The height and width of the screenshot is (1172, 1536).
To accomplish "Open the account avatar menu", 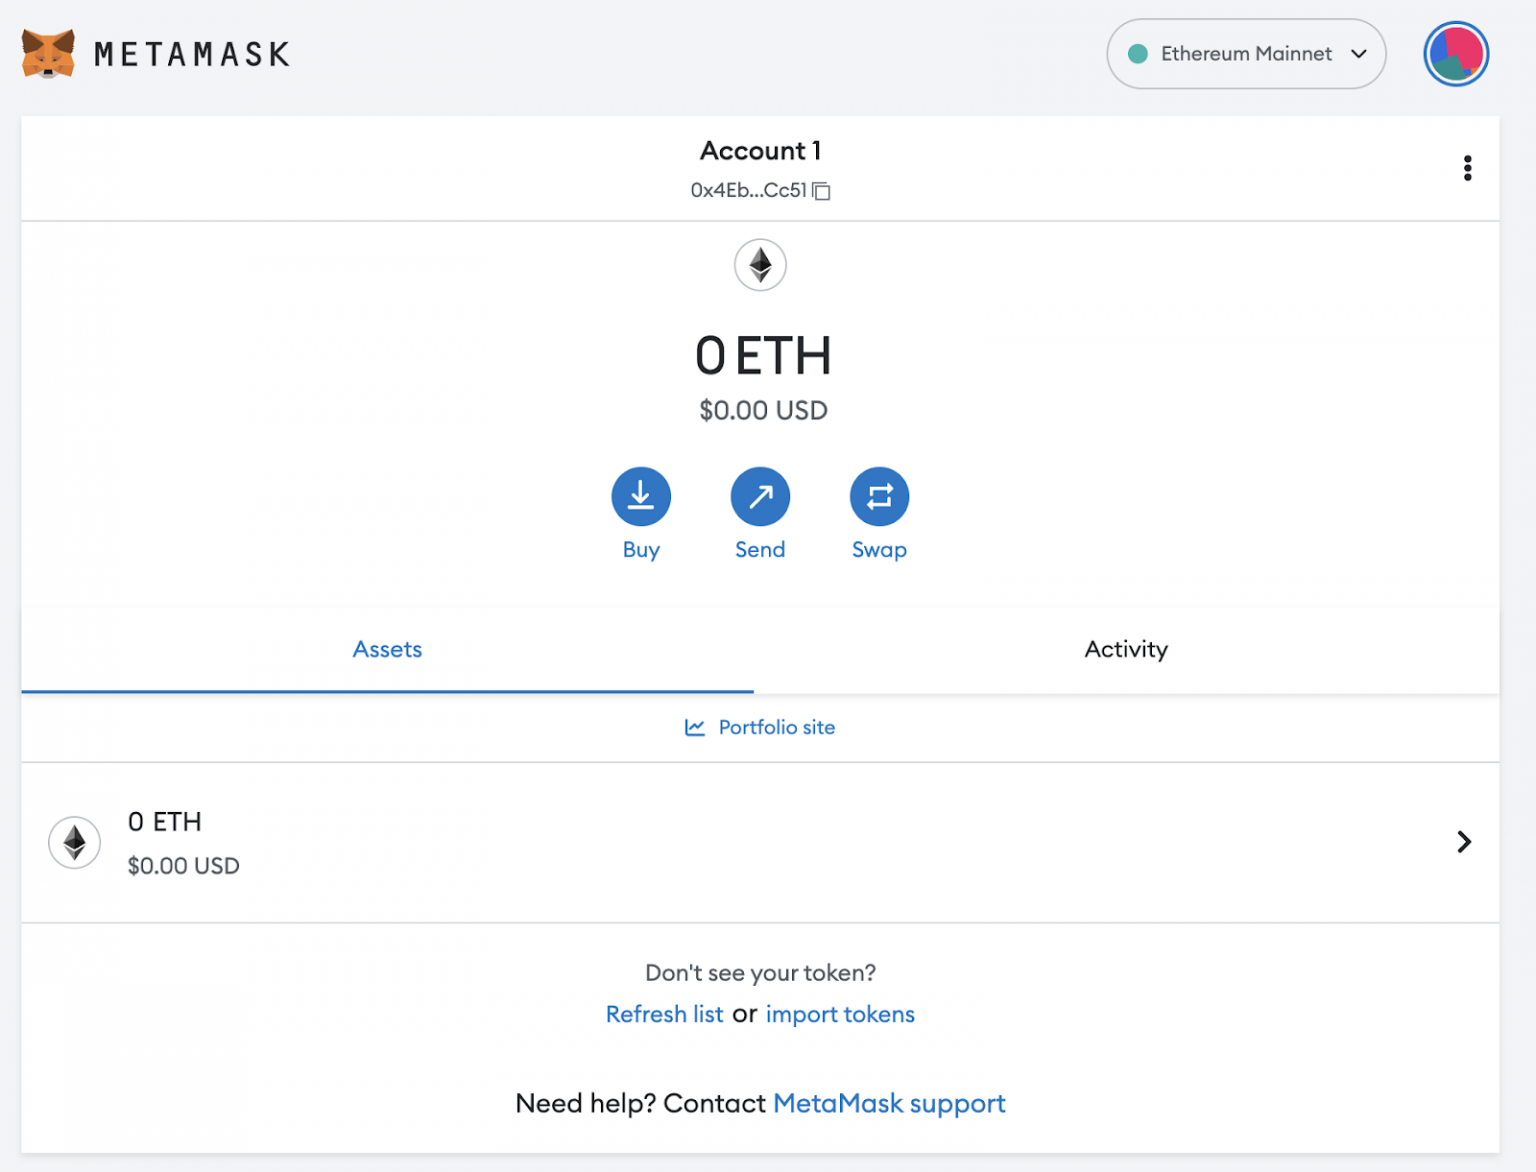I will coord(1455,53).
